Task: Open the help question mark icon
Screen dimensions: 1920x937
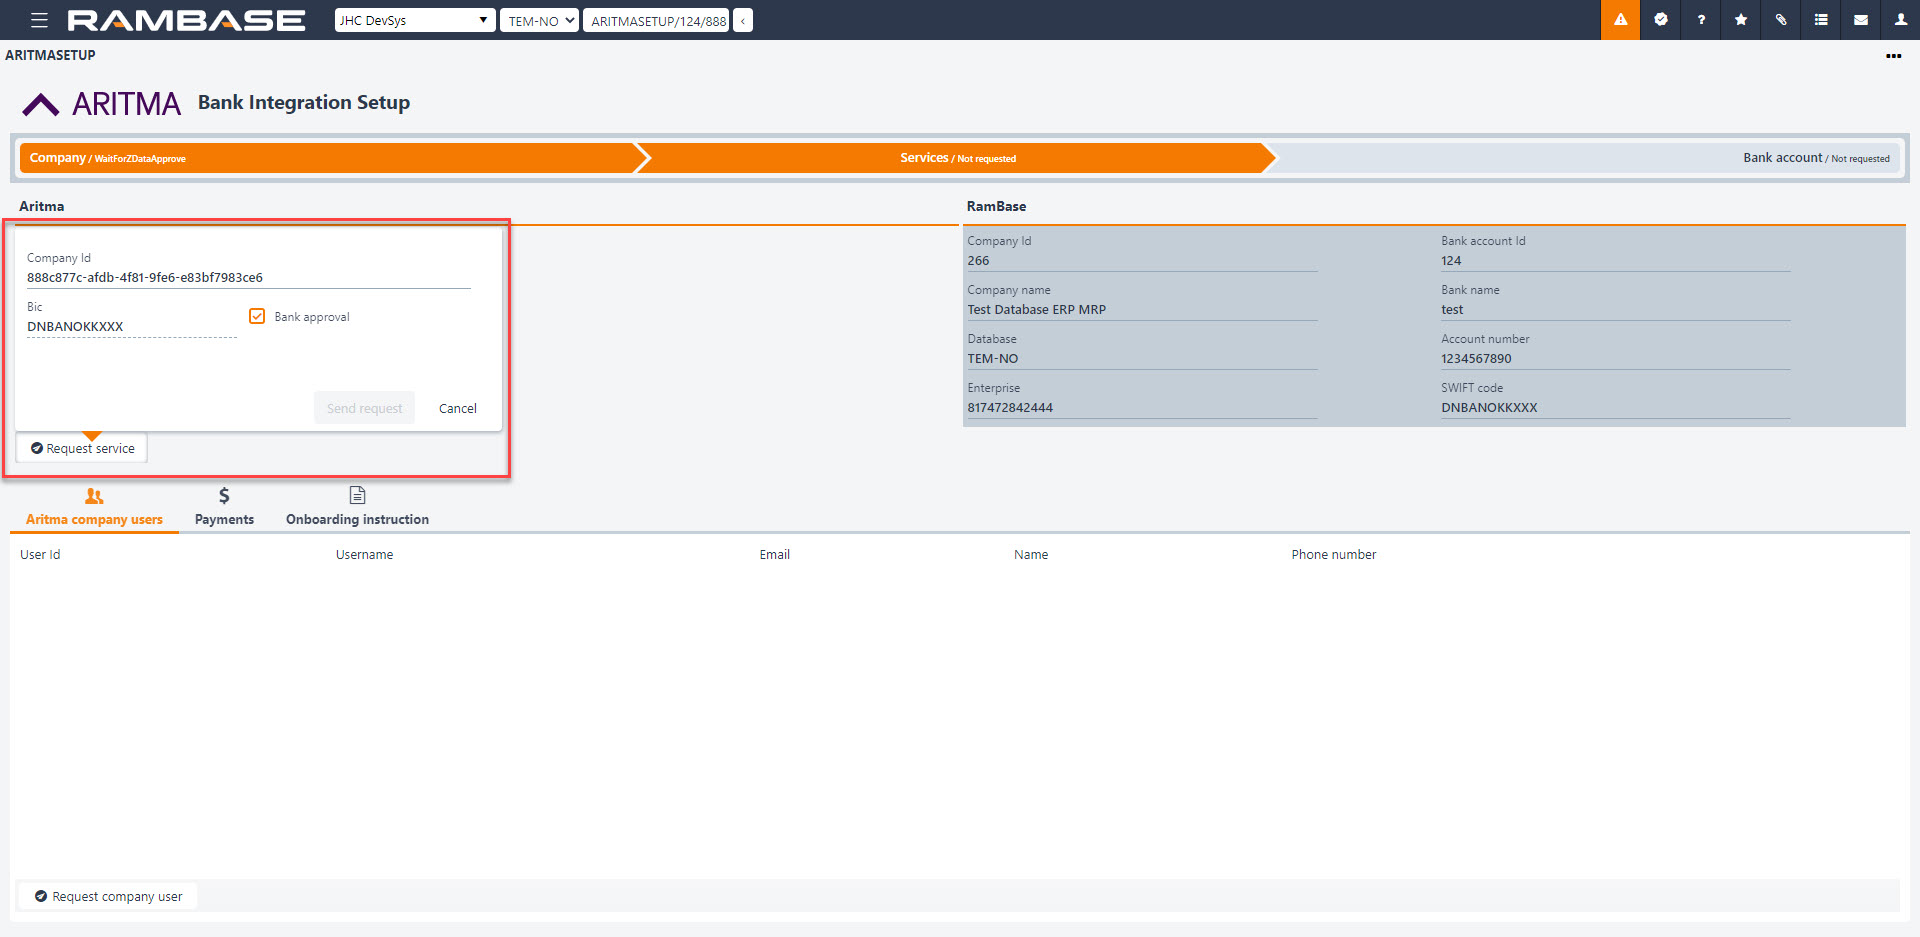Action: 1701,20
